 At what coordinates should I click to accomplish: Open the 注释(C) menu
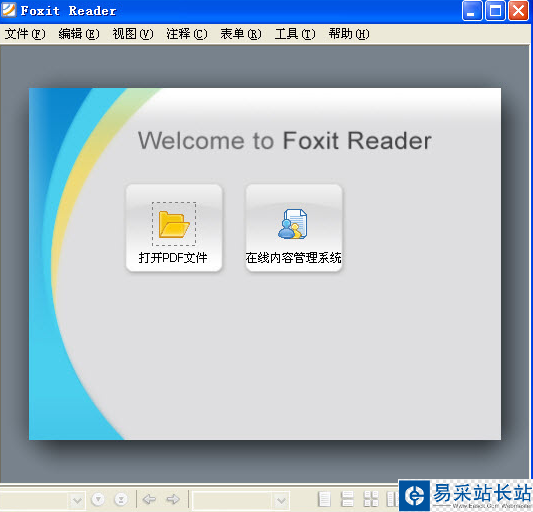187,34
